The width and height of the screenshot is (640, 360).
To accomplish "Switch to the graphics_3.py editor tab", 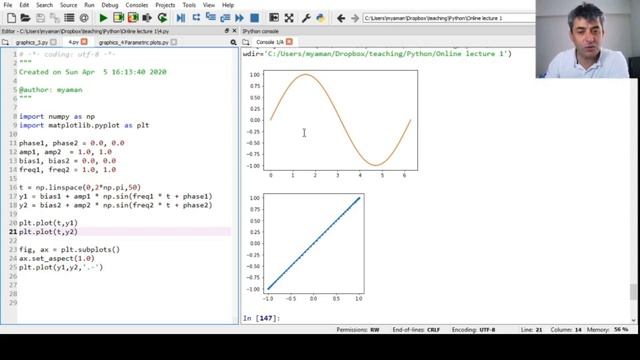I will pyautogui.click(x=31, y=42).
